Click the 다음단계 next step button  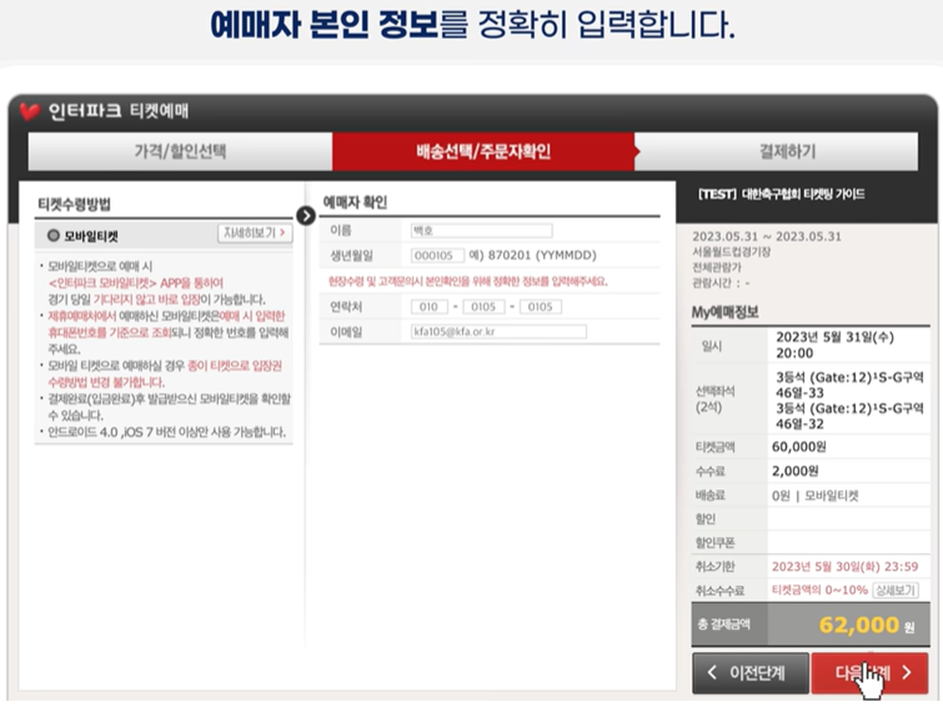tap(870, 673)
